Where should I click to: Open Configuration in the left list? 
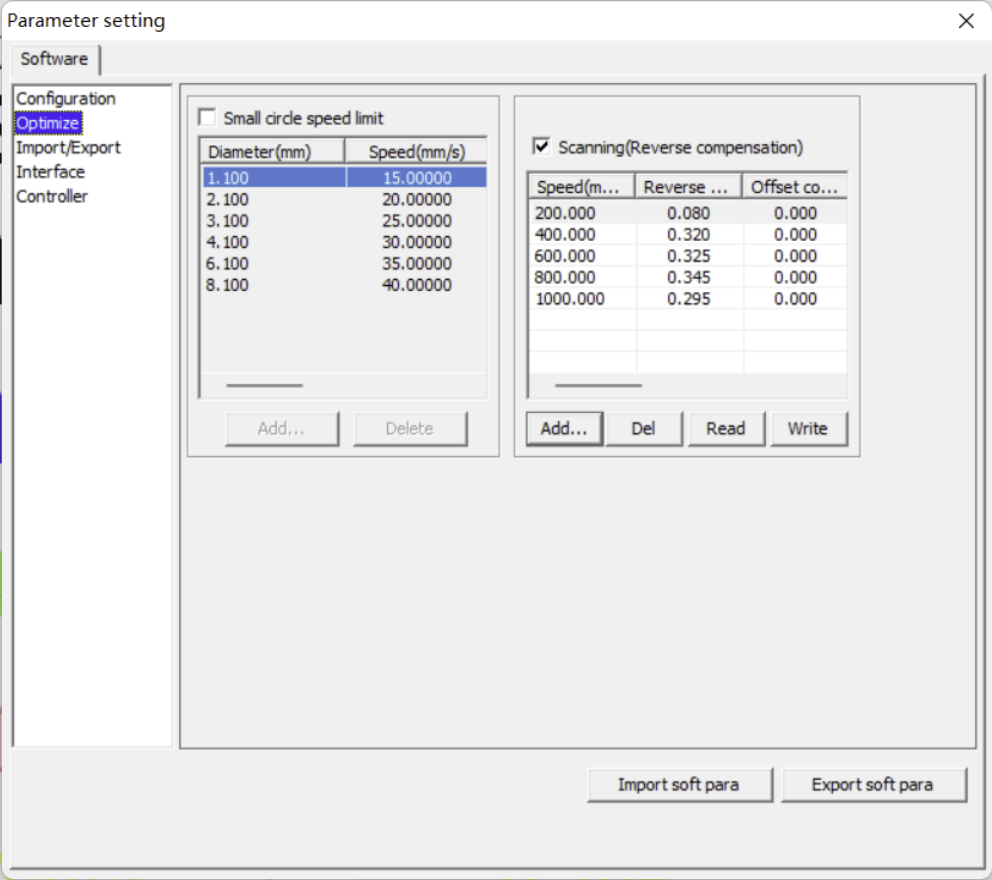[66, 99]
